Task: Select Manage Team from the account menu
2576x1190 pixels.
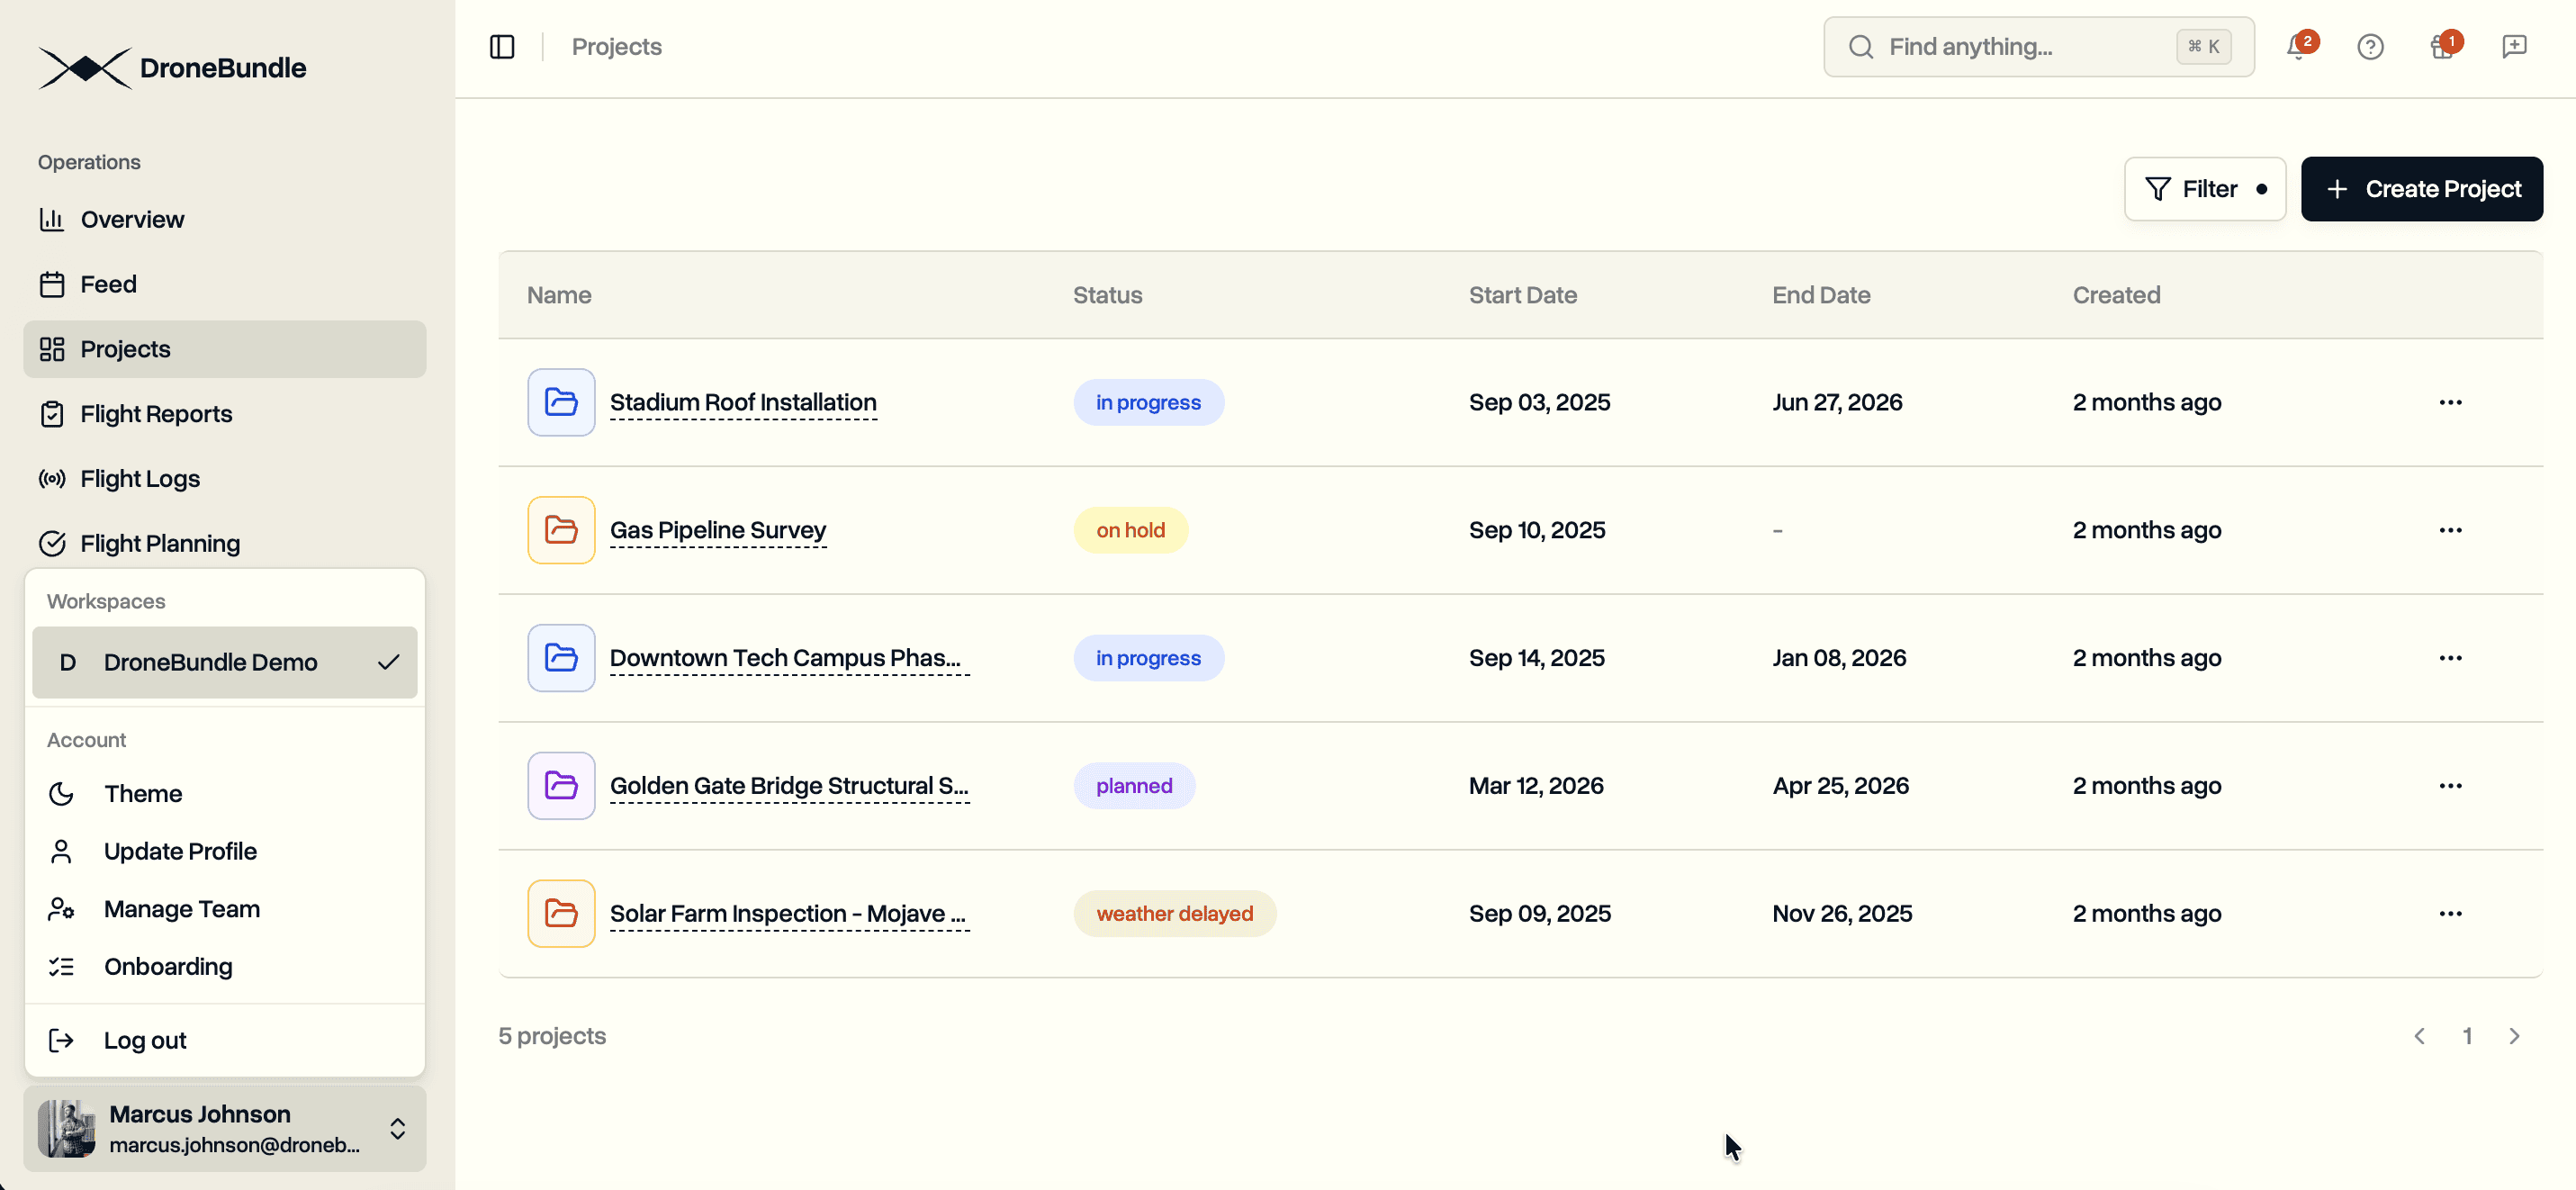Action: tap(181, 908)
